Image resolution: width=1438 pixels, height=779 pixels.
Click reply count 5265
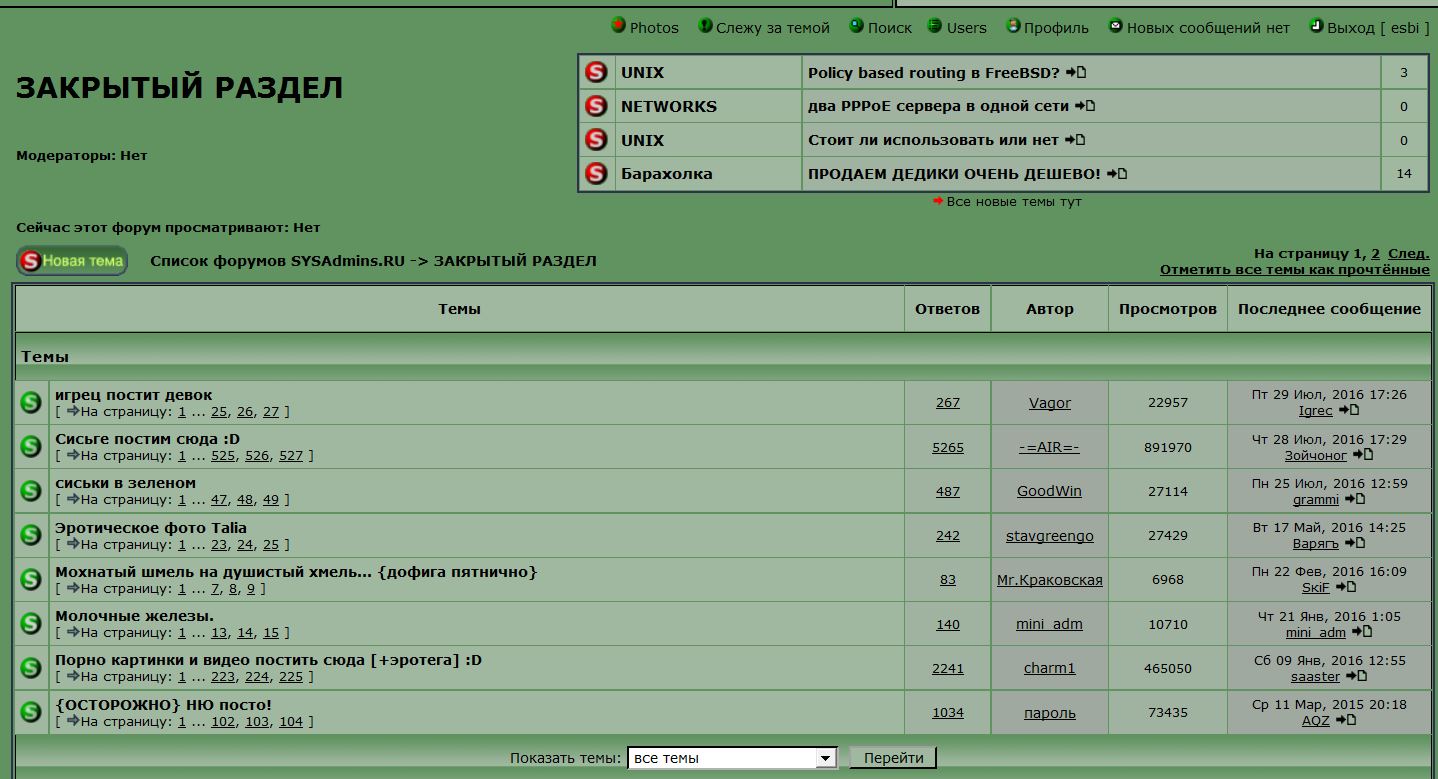click(948, 447)
